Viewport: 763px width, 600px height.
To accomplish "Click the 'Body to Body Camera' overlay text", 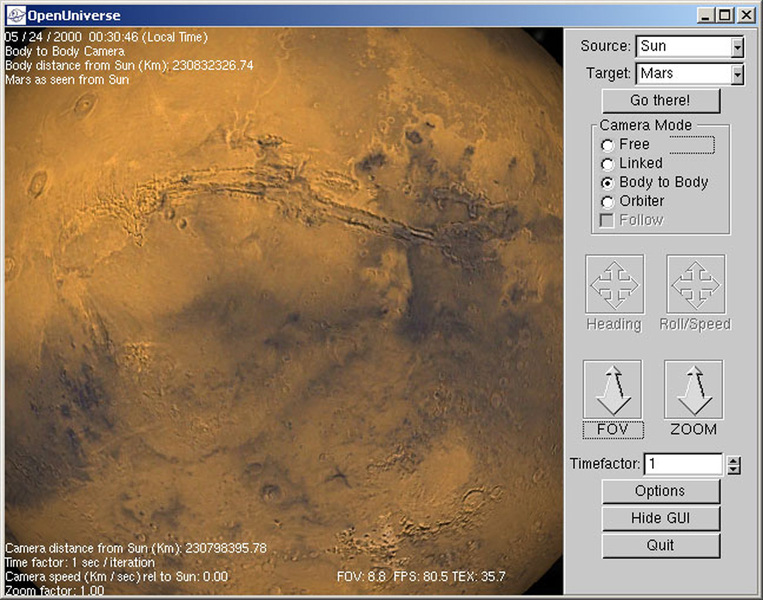I will (65, 52).
